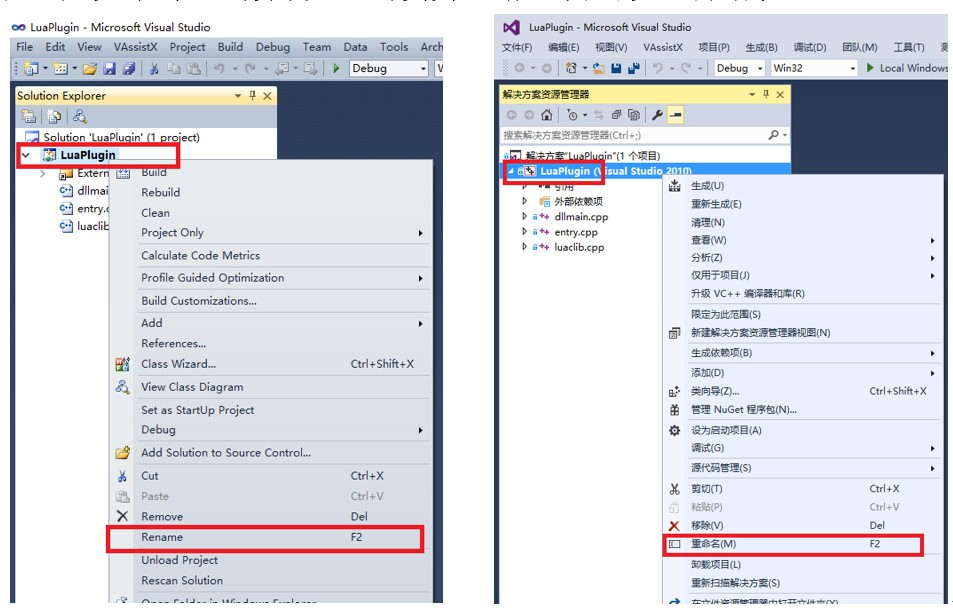Open File menu in left window

pos(25,47)
